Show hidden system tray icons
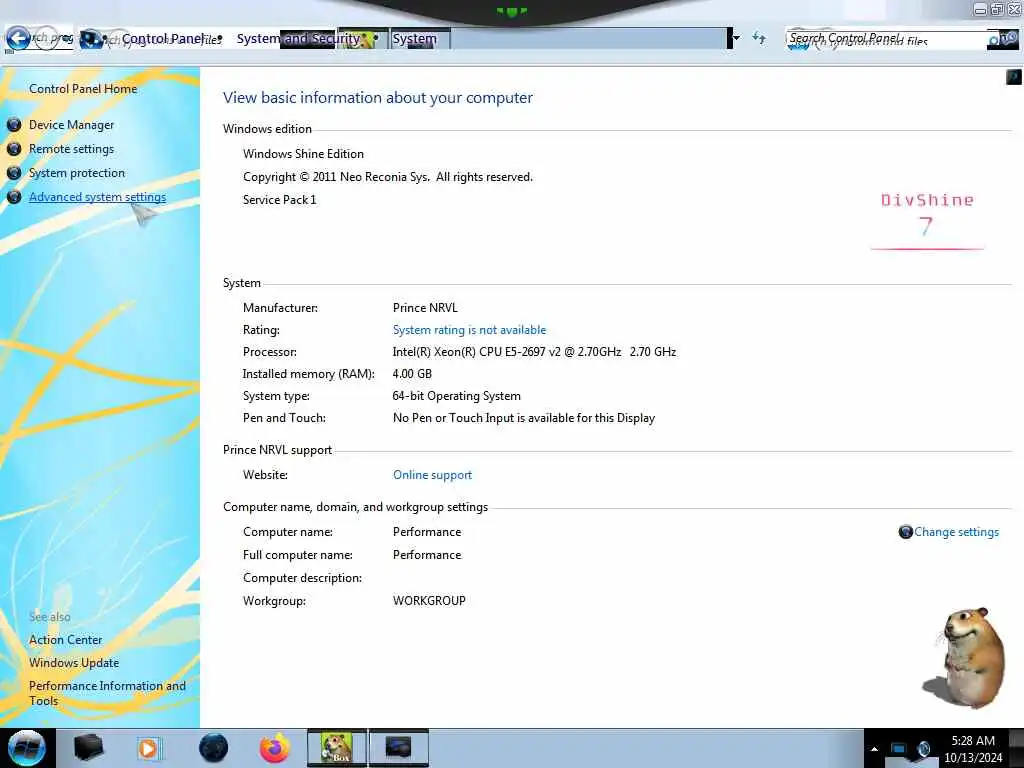Viewport: 1024px width, 768px height. [874, 749]
